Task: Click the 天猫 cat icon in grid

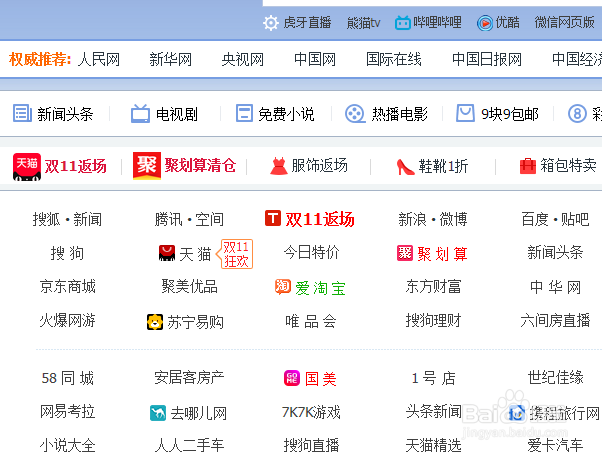Action: (x=167, y=253)
